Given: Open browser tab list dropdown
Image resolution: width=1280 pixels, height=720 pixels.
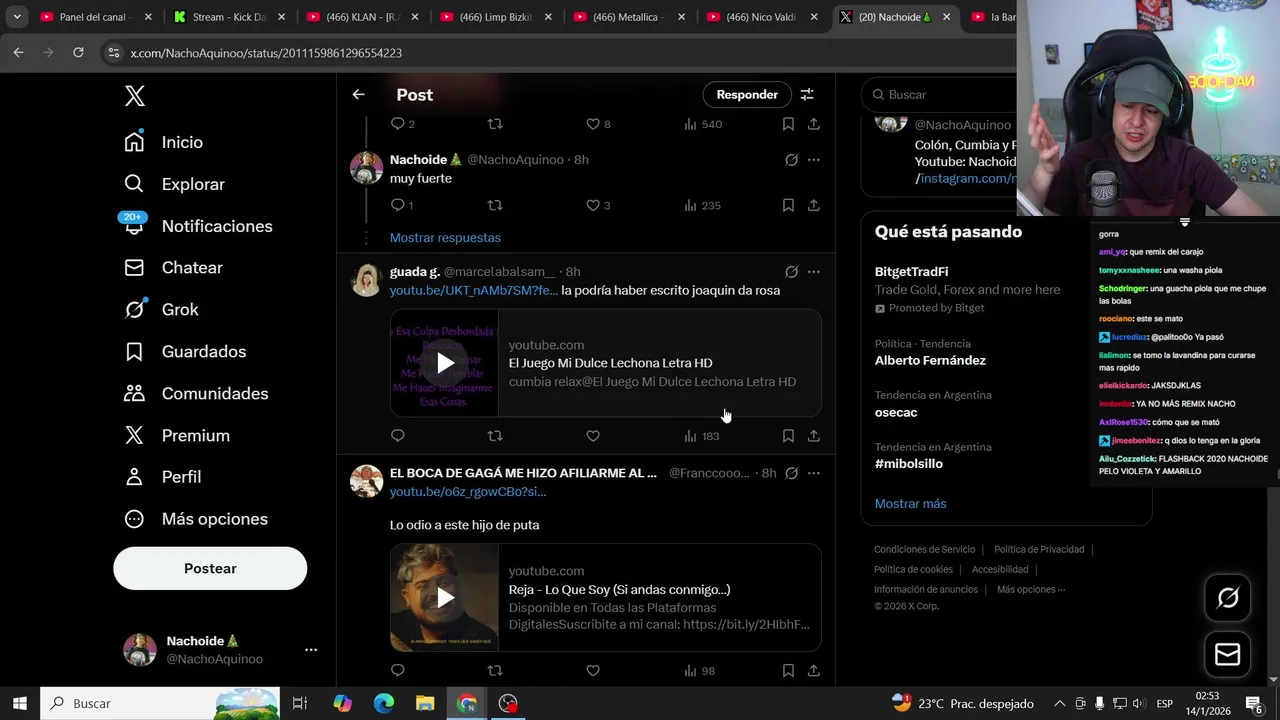Looking at the screenshot, I should (x=17, y=17).
